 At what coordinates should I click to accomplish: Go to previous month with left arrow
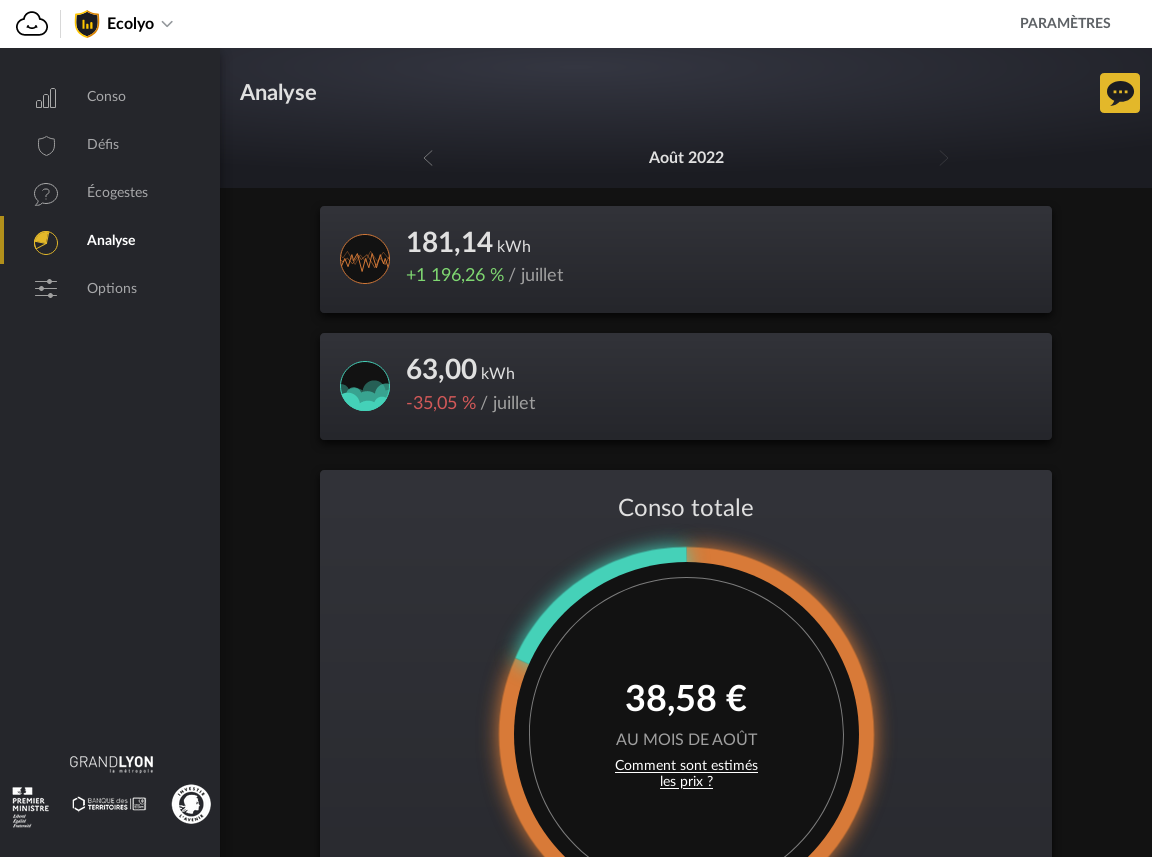click(x=428, y=157)
